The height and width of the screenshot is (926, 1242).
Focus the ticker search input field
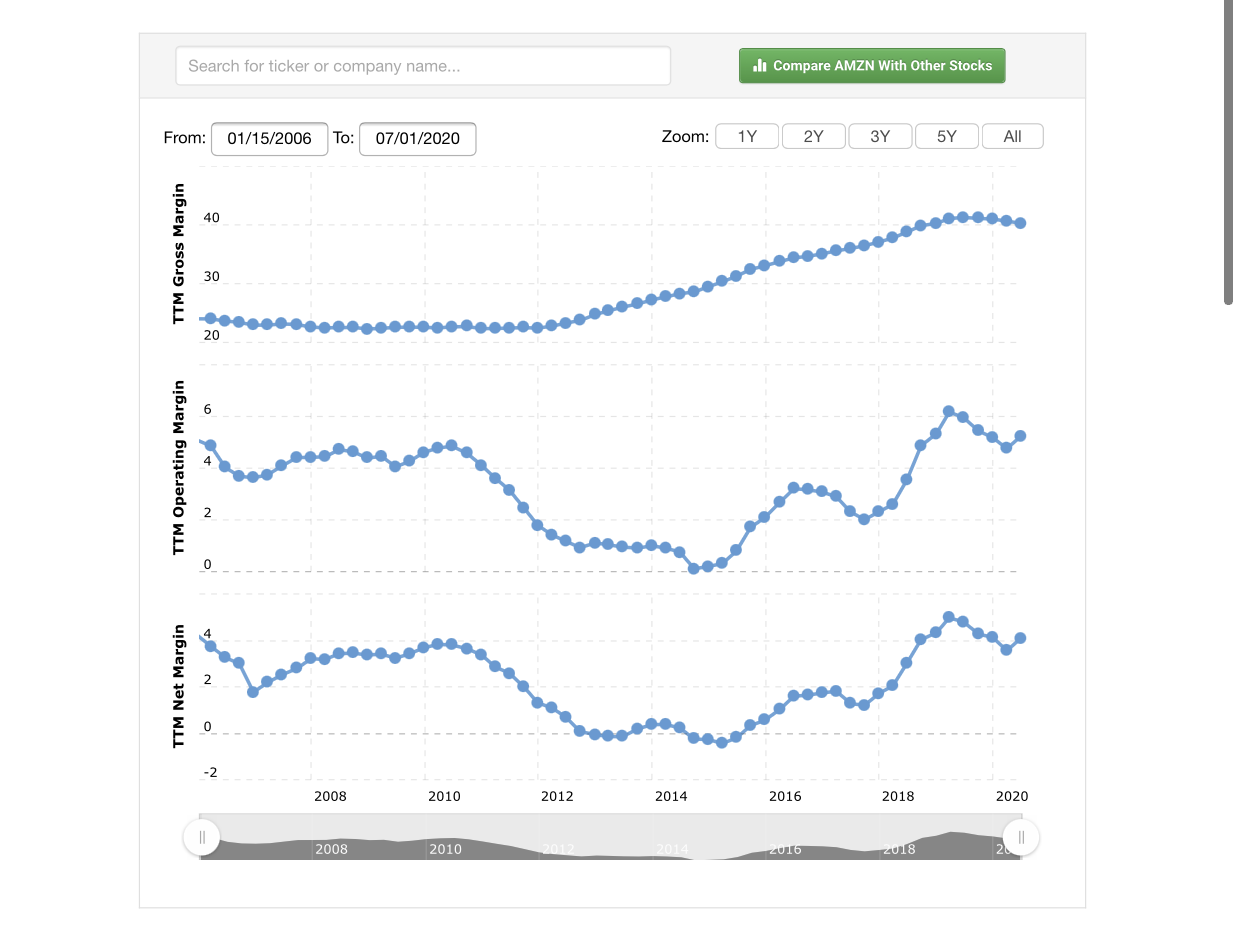(423, 66)
